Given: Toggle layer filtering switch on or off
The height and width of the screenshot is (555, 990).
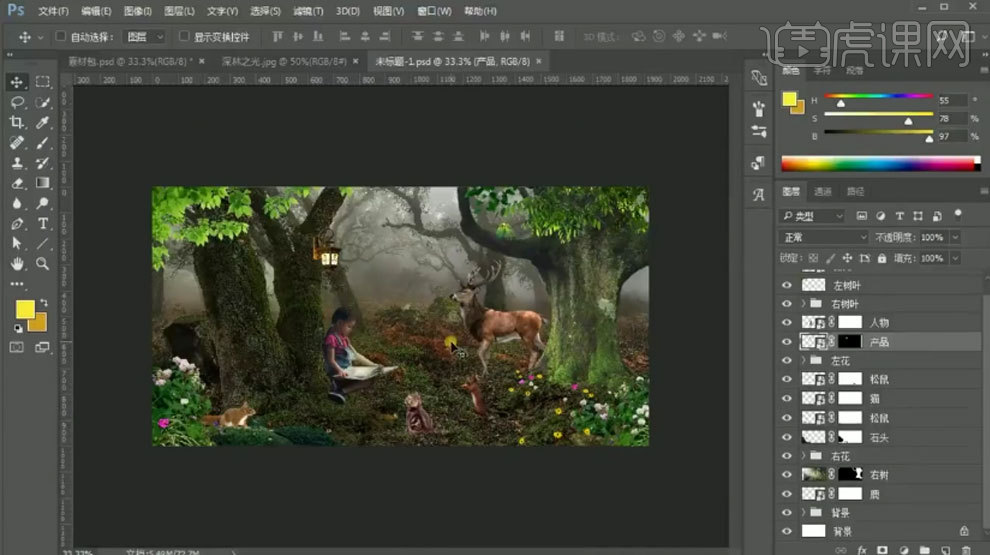Looking at the screenshot, I should (958, 214).
